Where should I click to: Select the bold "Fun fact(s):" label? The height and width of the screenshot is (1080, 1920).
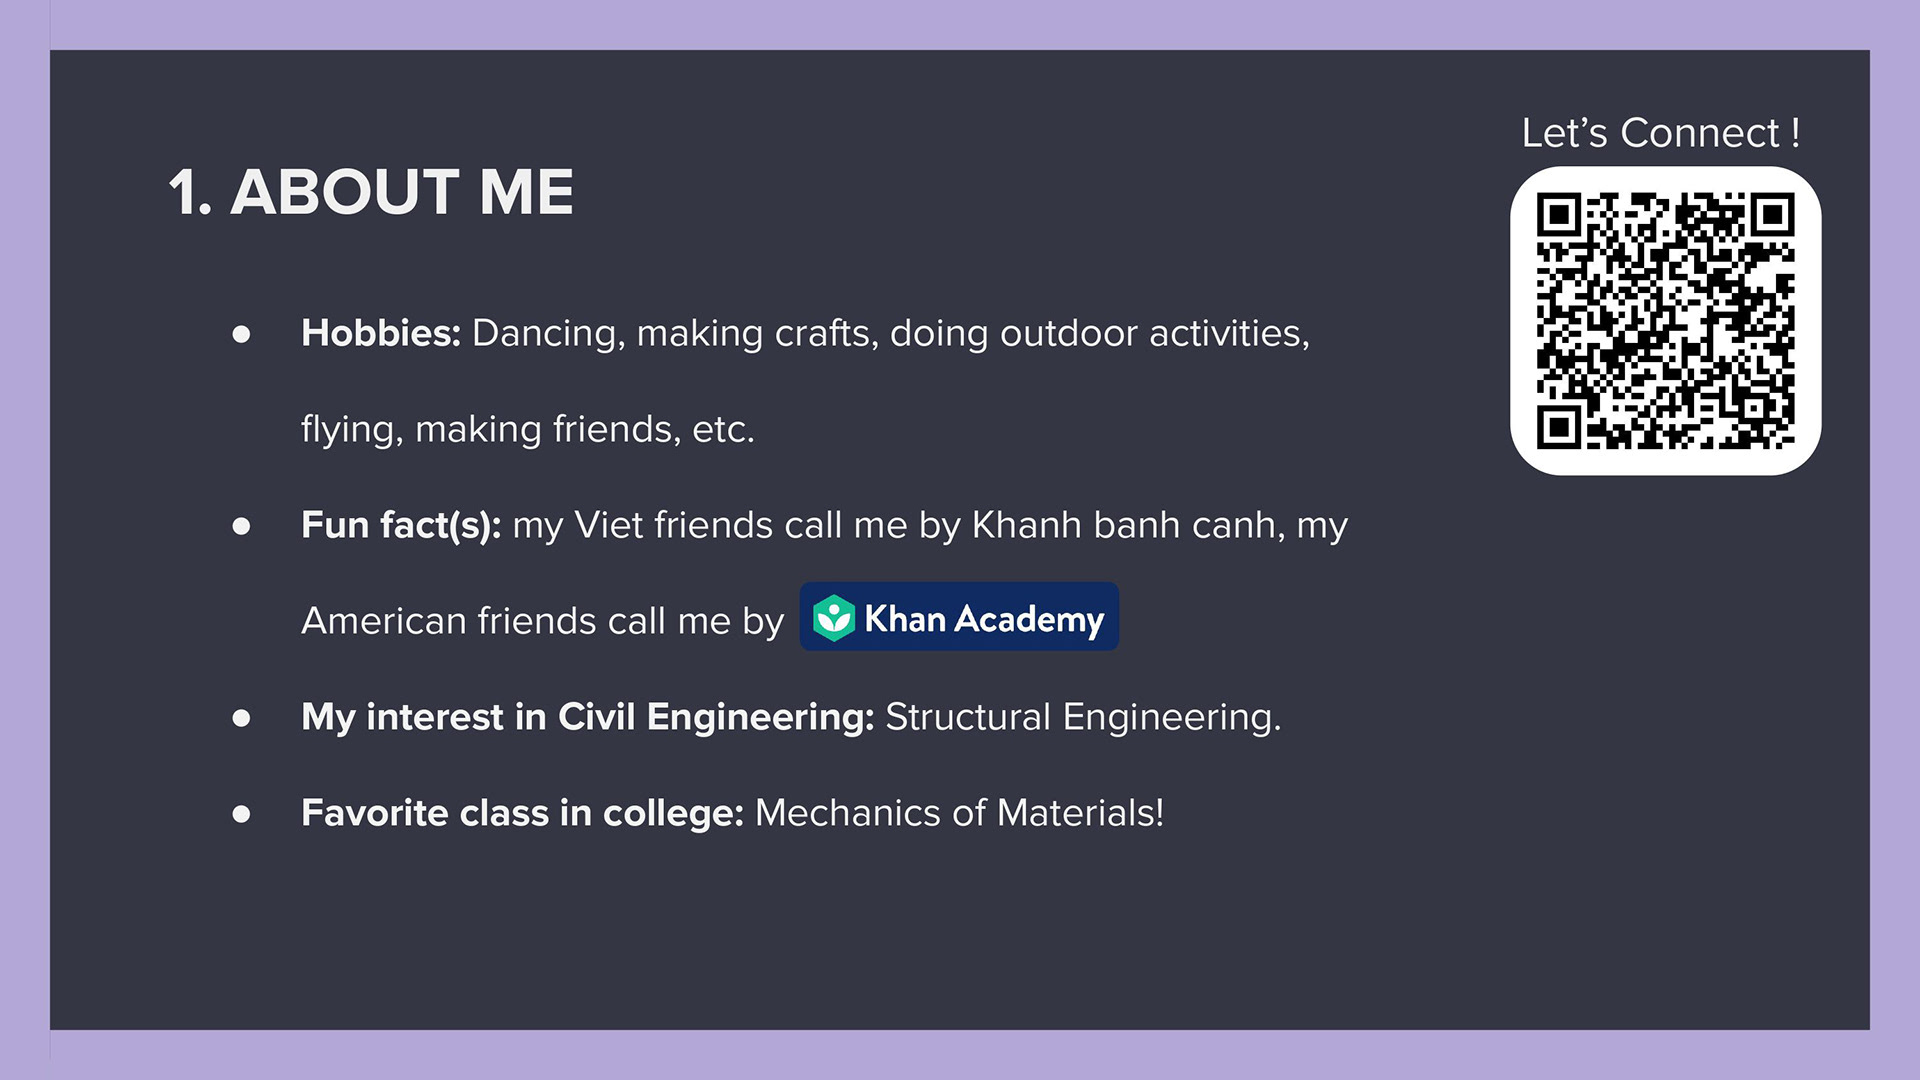click(401, 526)
